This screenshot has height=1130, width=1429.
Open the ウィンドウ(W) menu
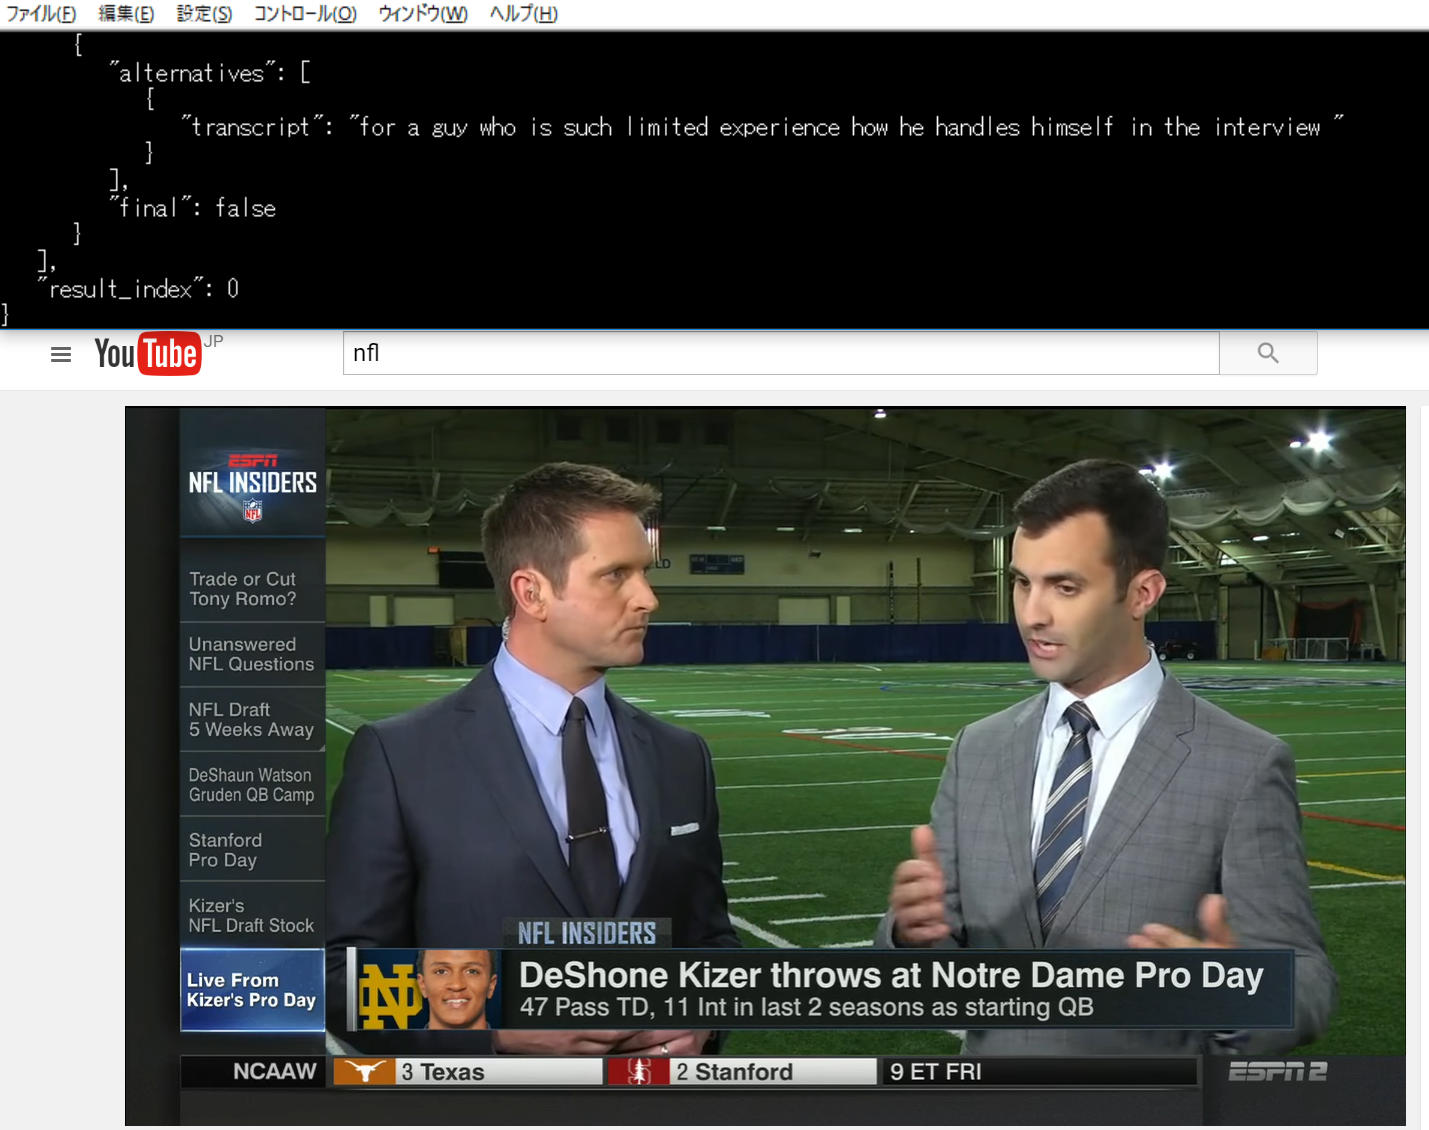(423, 14)
